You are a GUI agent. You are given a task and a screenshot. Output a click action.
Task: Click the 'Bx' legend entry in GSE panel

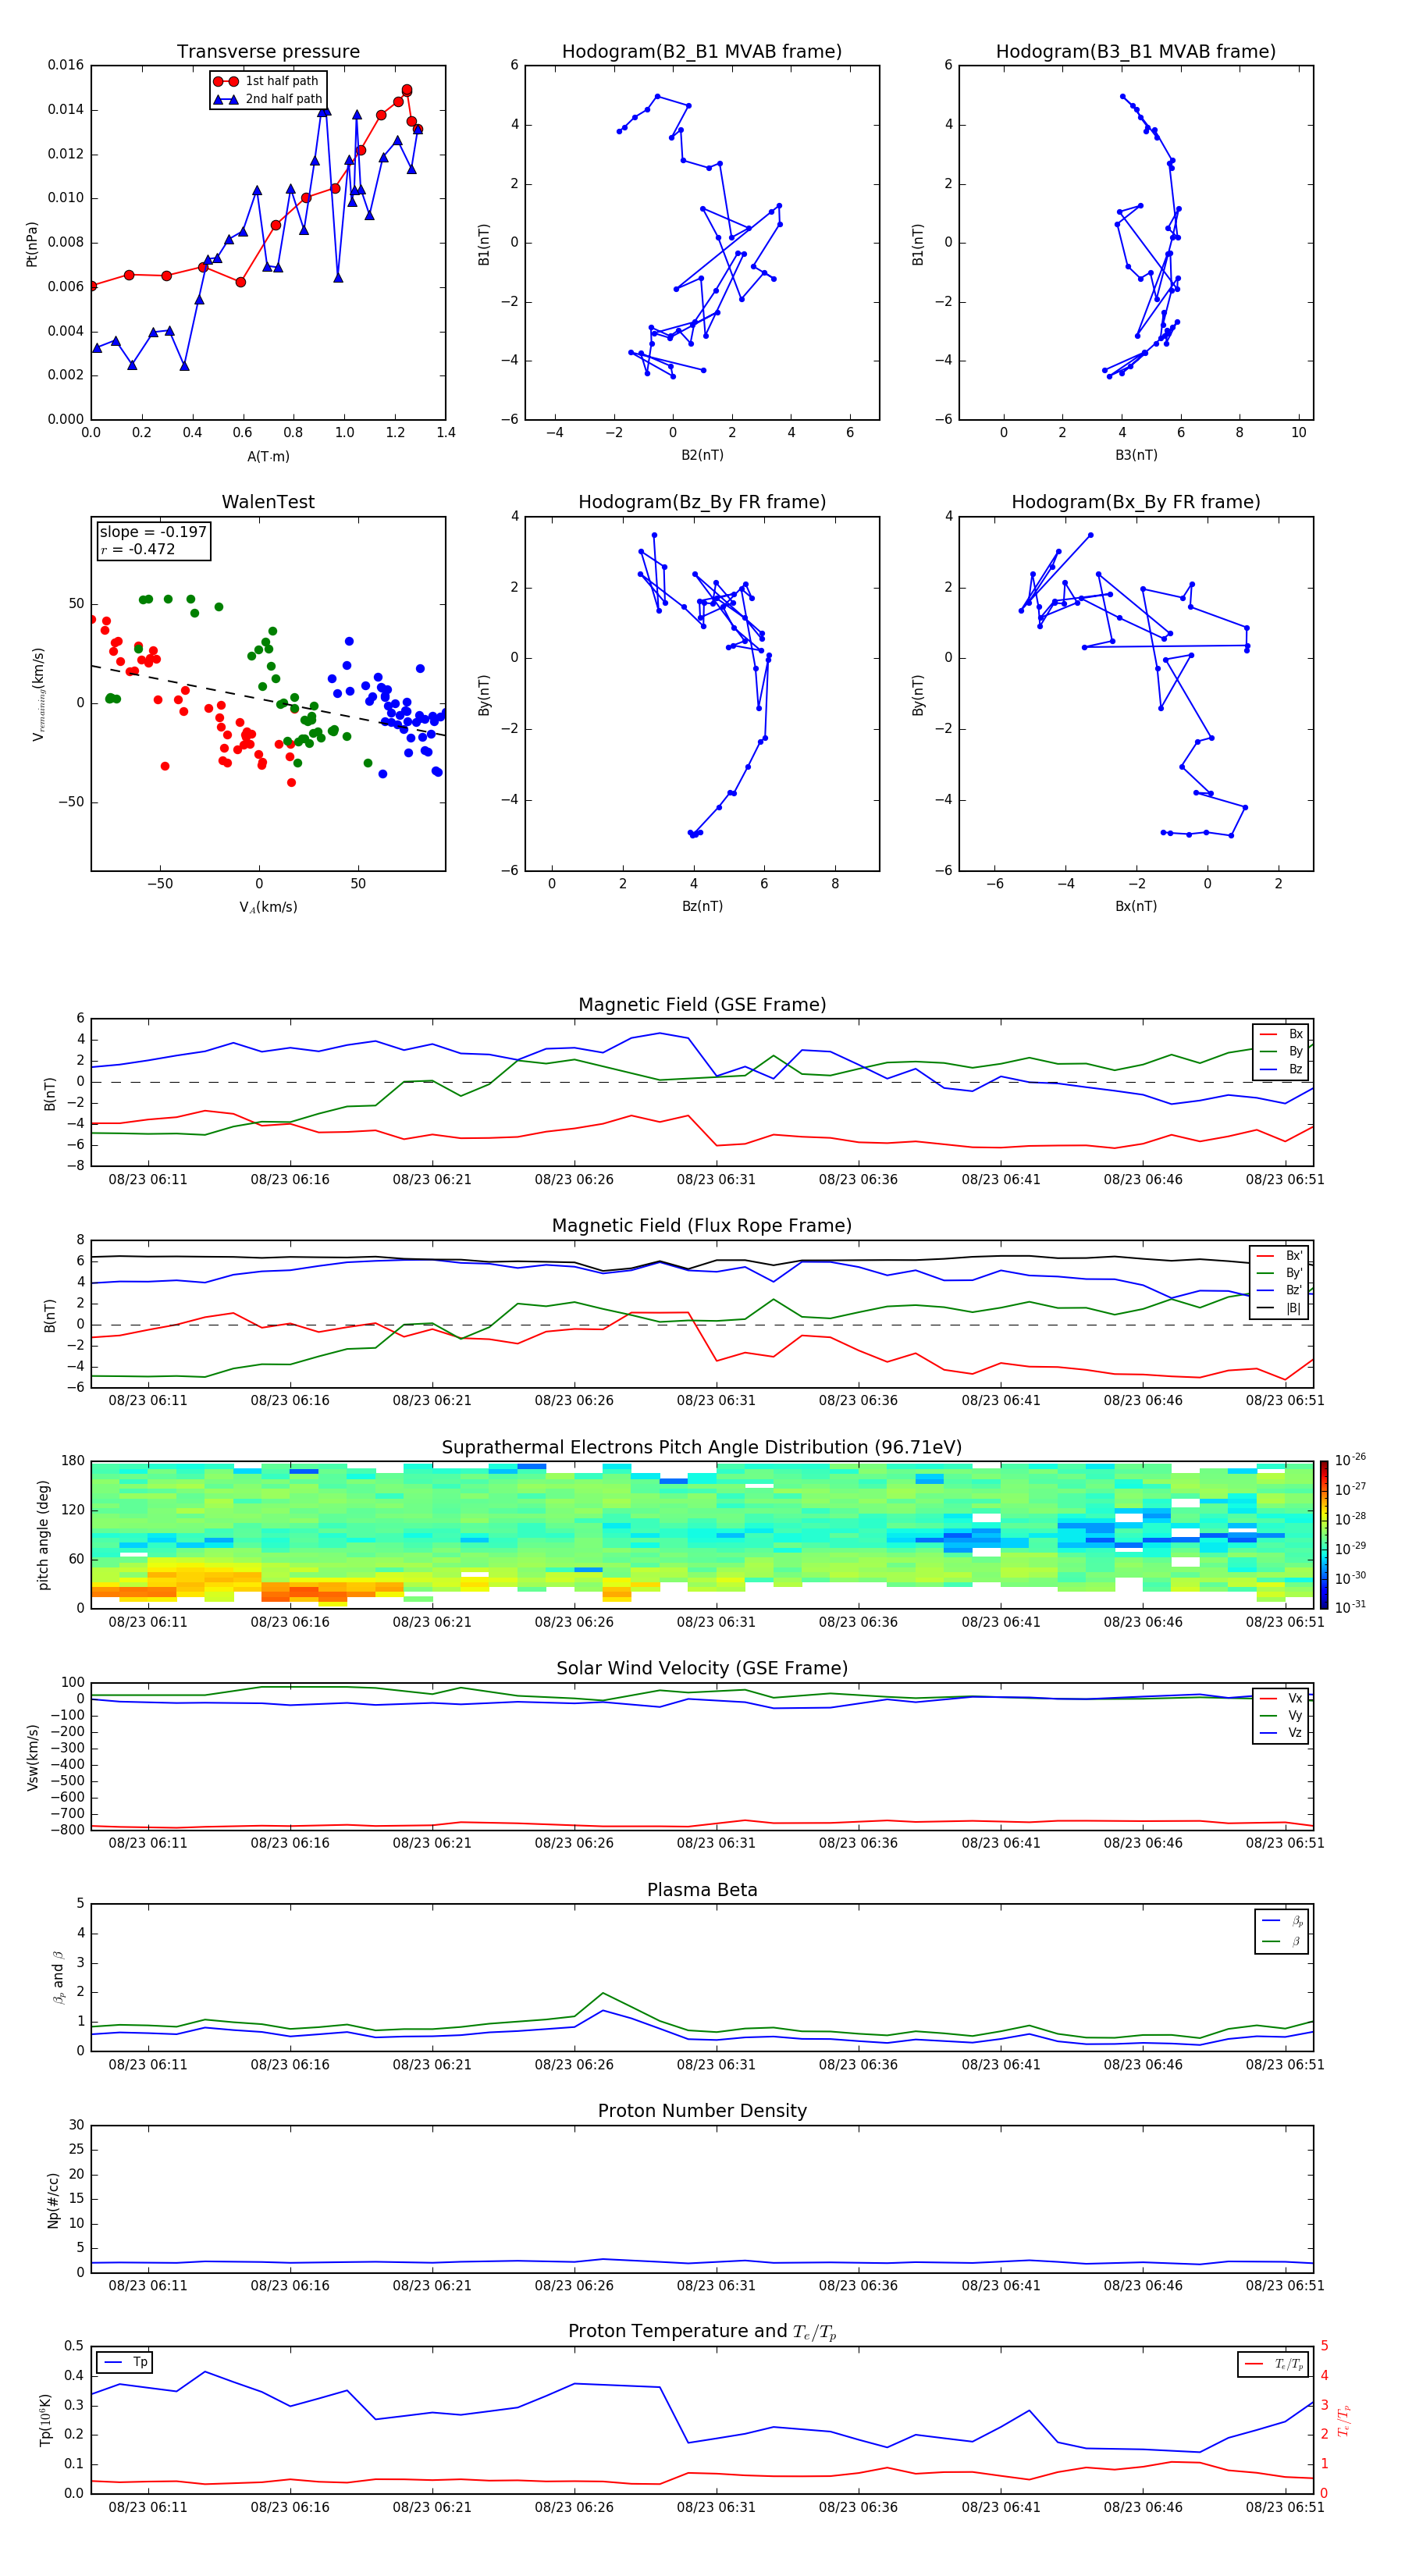pyautogui.click(x=1281, y=1034)
